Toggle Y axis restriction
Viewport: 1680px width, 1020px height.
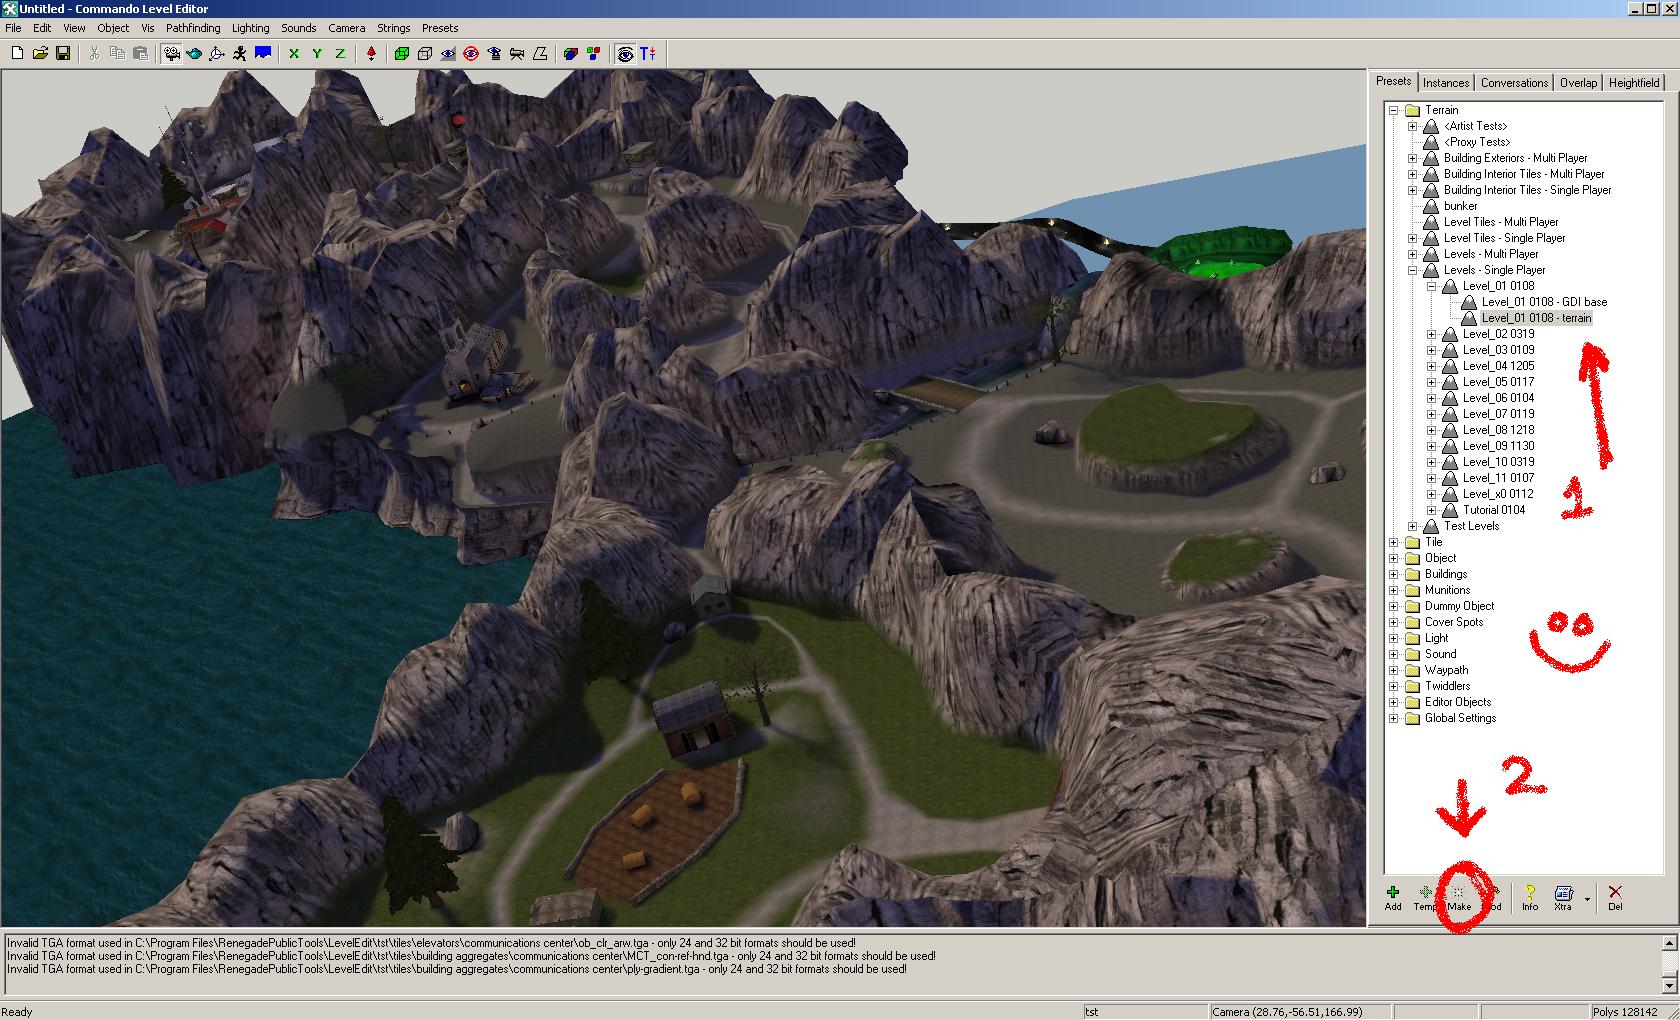[x=317, y=54]
